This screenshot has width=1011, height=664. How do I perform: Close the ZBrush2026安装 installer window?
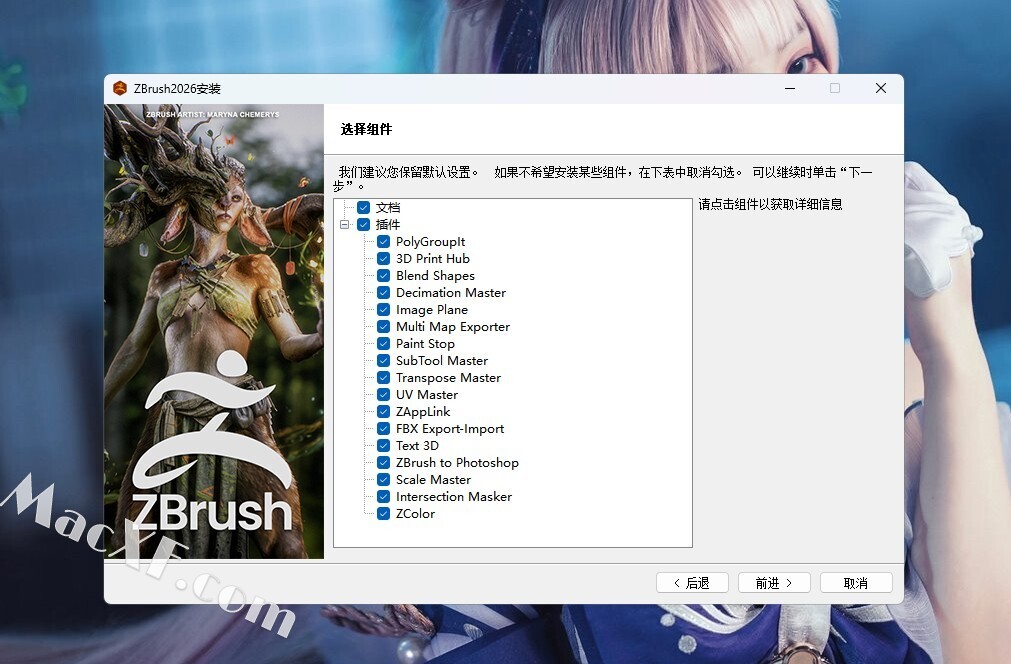[x=881, y=88]
